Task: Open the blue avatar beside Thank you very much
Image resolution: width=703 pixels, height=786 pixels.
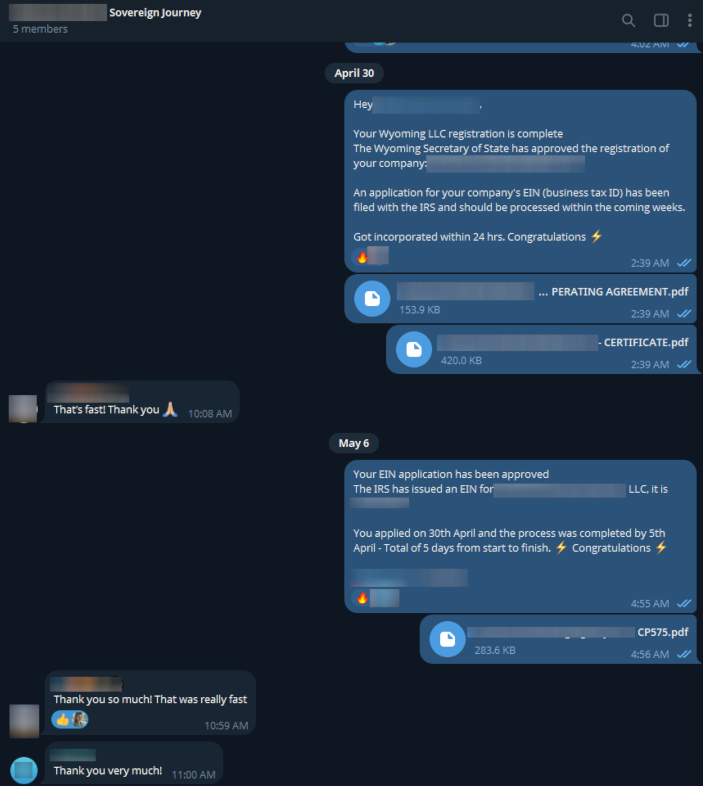Action: (x=24, y=770)
